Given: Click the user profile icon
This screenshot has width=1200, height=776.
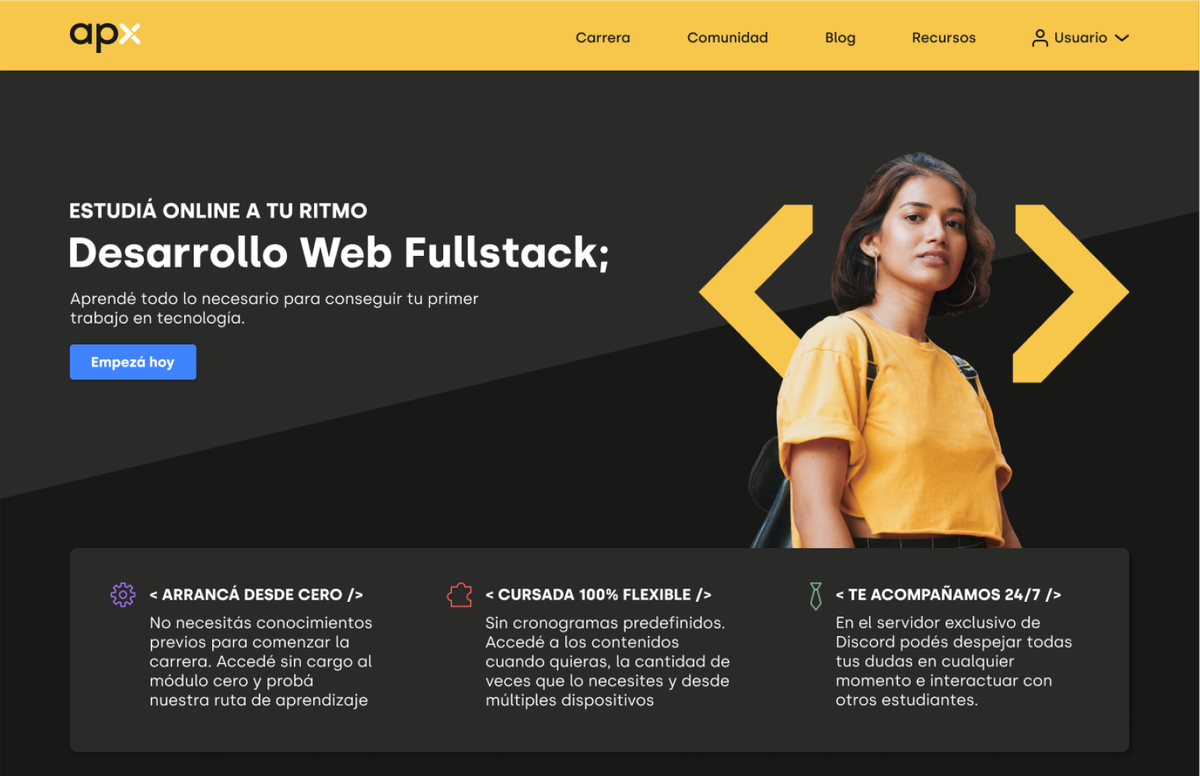Looking at the screenshot, I should pyautogui.click(x=1040, y=38).
